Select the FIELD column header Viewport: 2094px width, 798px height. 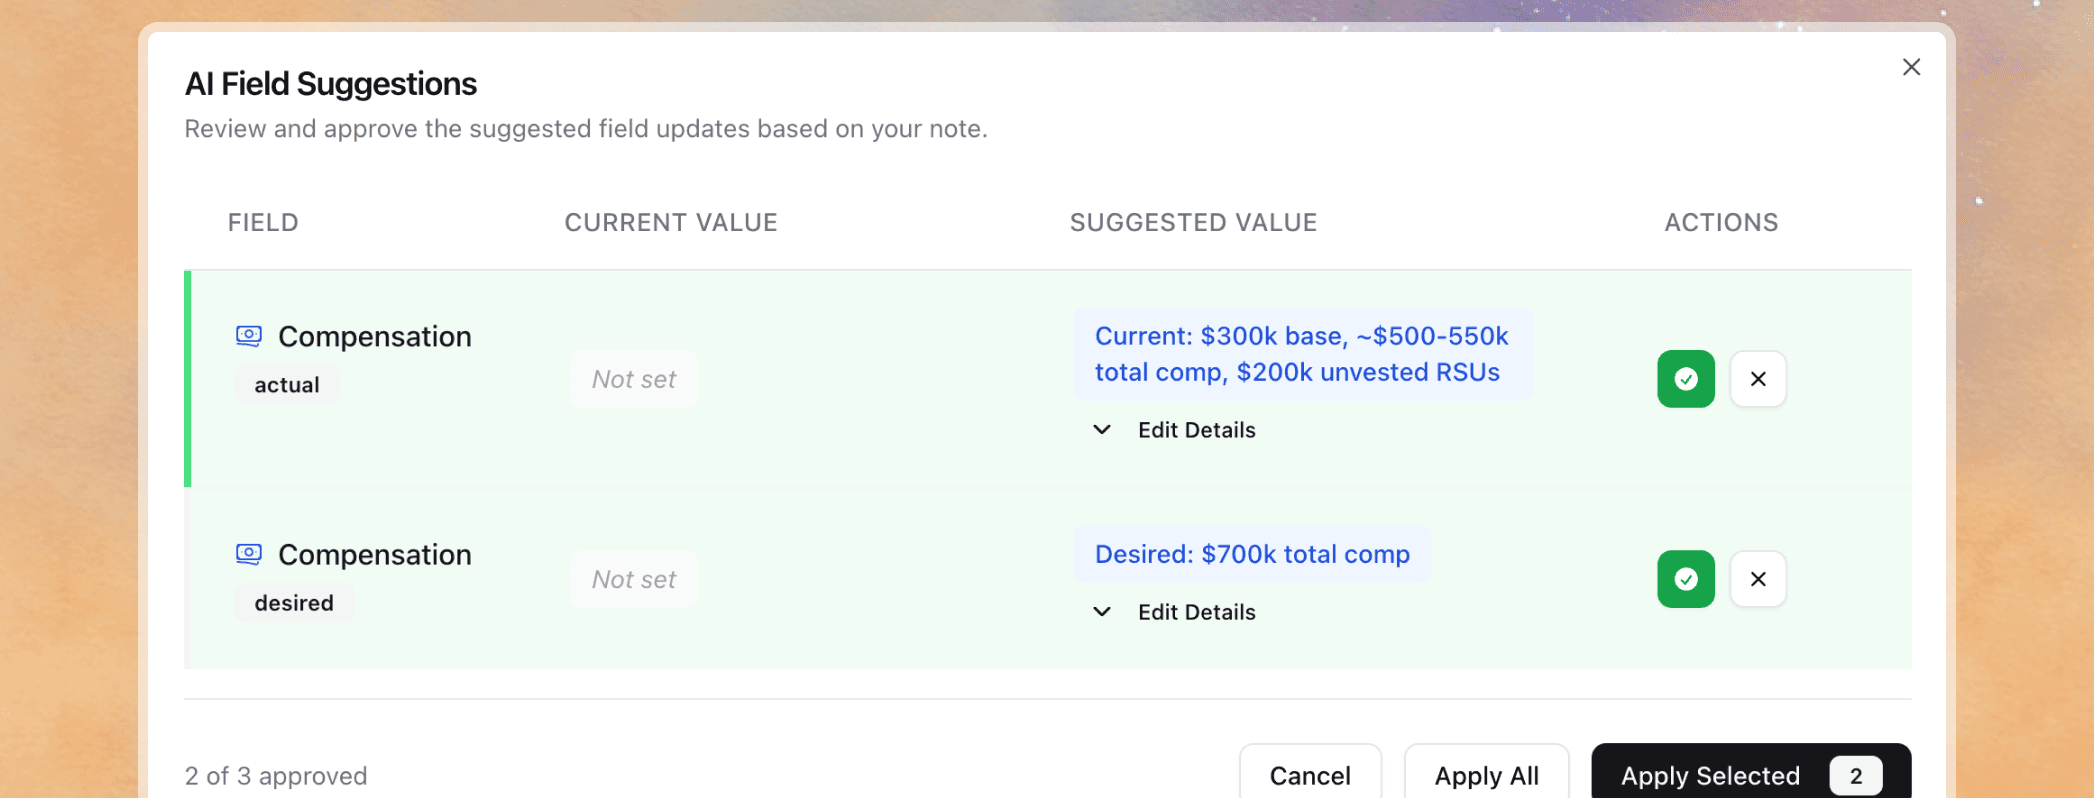[263, 222]
